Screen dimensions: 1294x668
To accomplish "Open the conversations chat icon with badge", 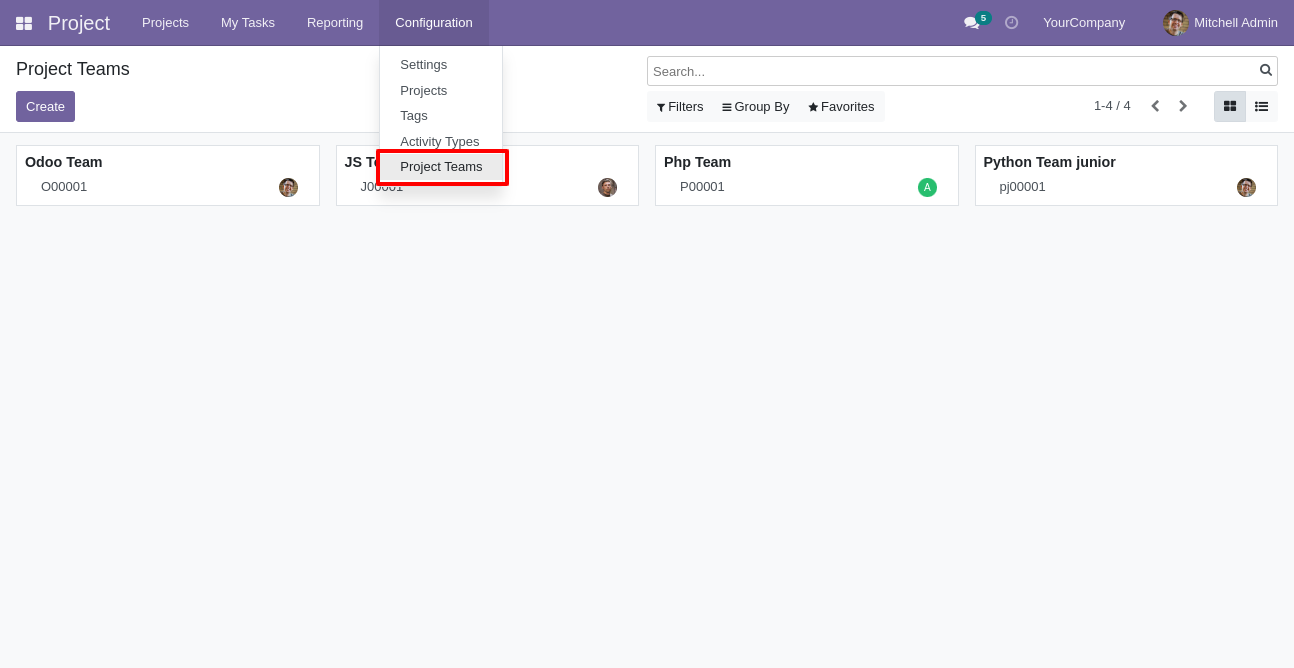I will (976, 22).
